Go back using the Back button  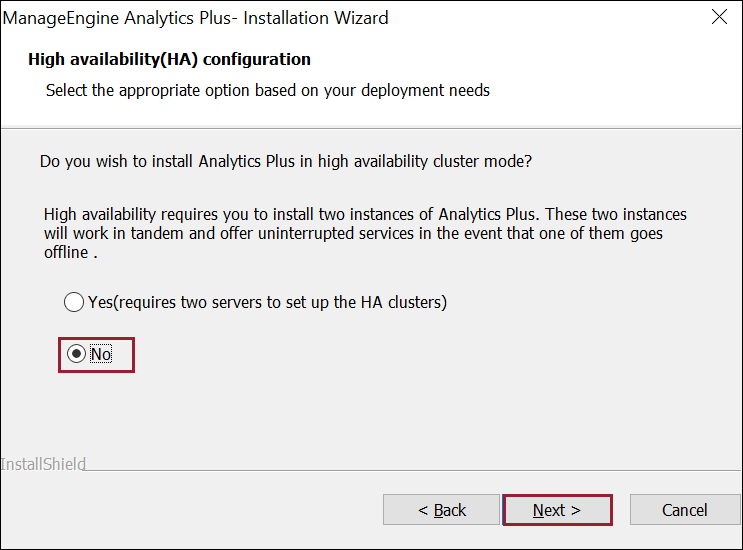441,510
